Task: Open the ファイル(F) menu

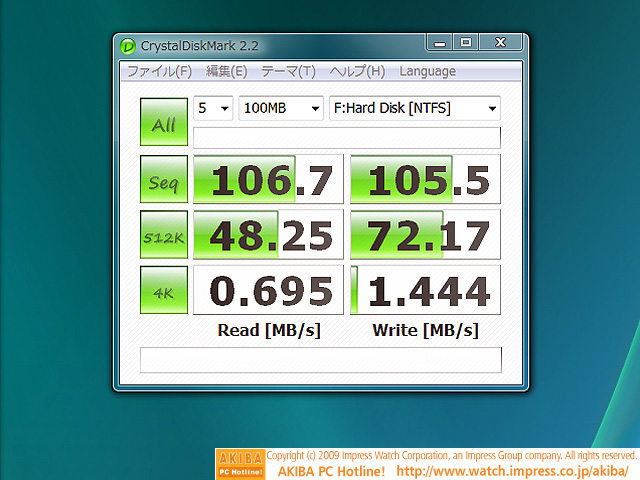Action: pos(159,71)
